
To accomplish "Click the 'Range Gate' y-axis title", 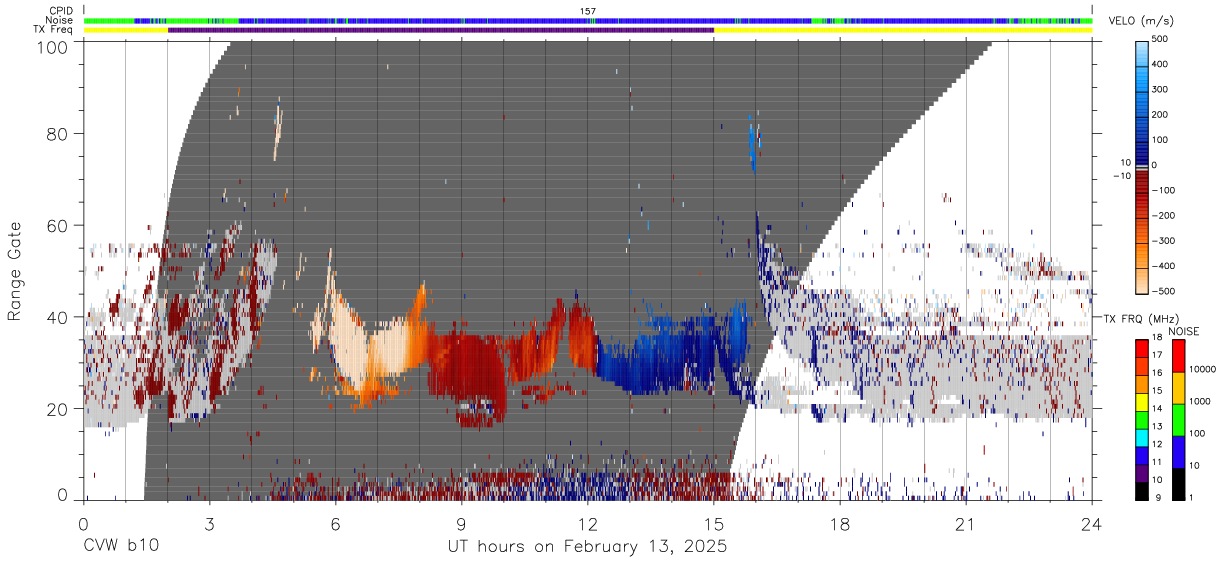I will pos(15,270).
